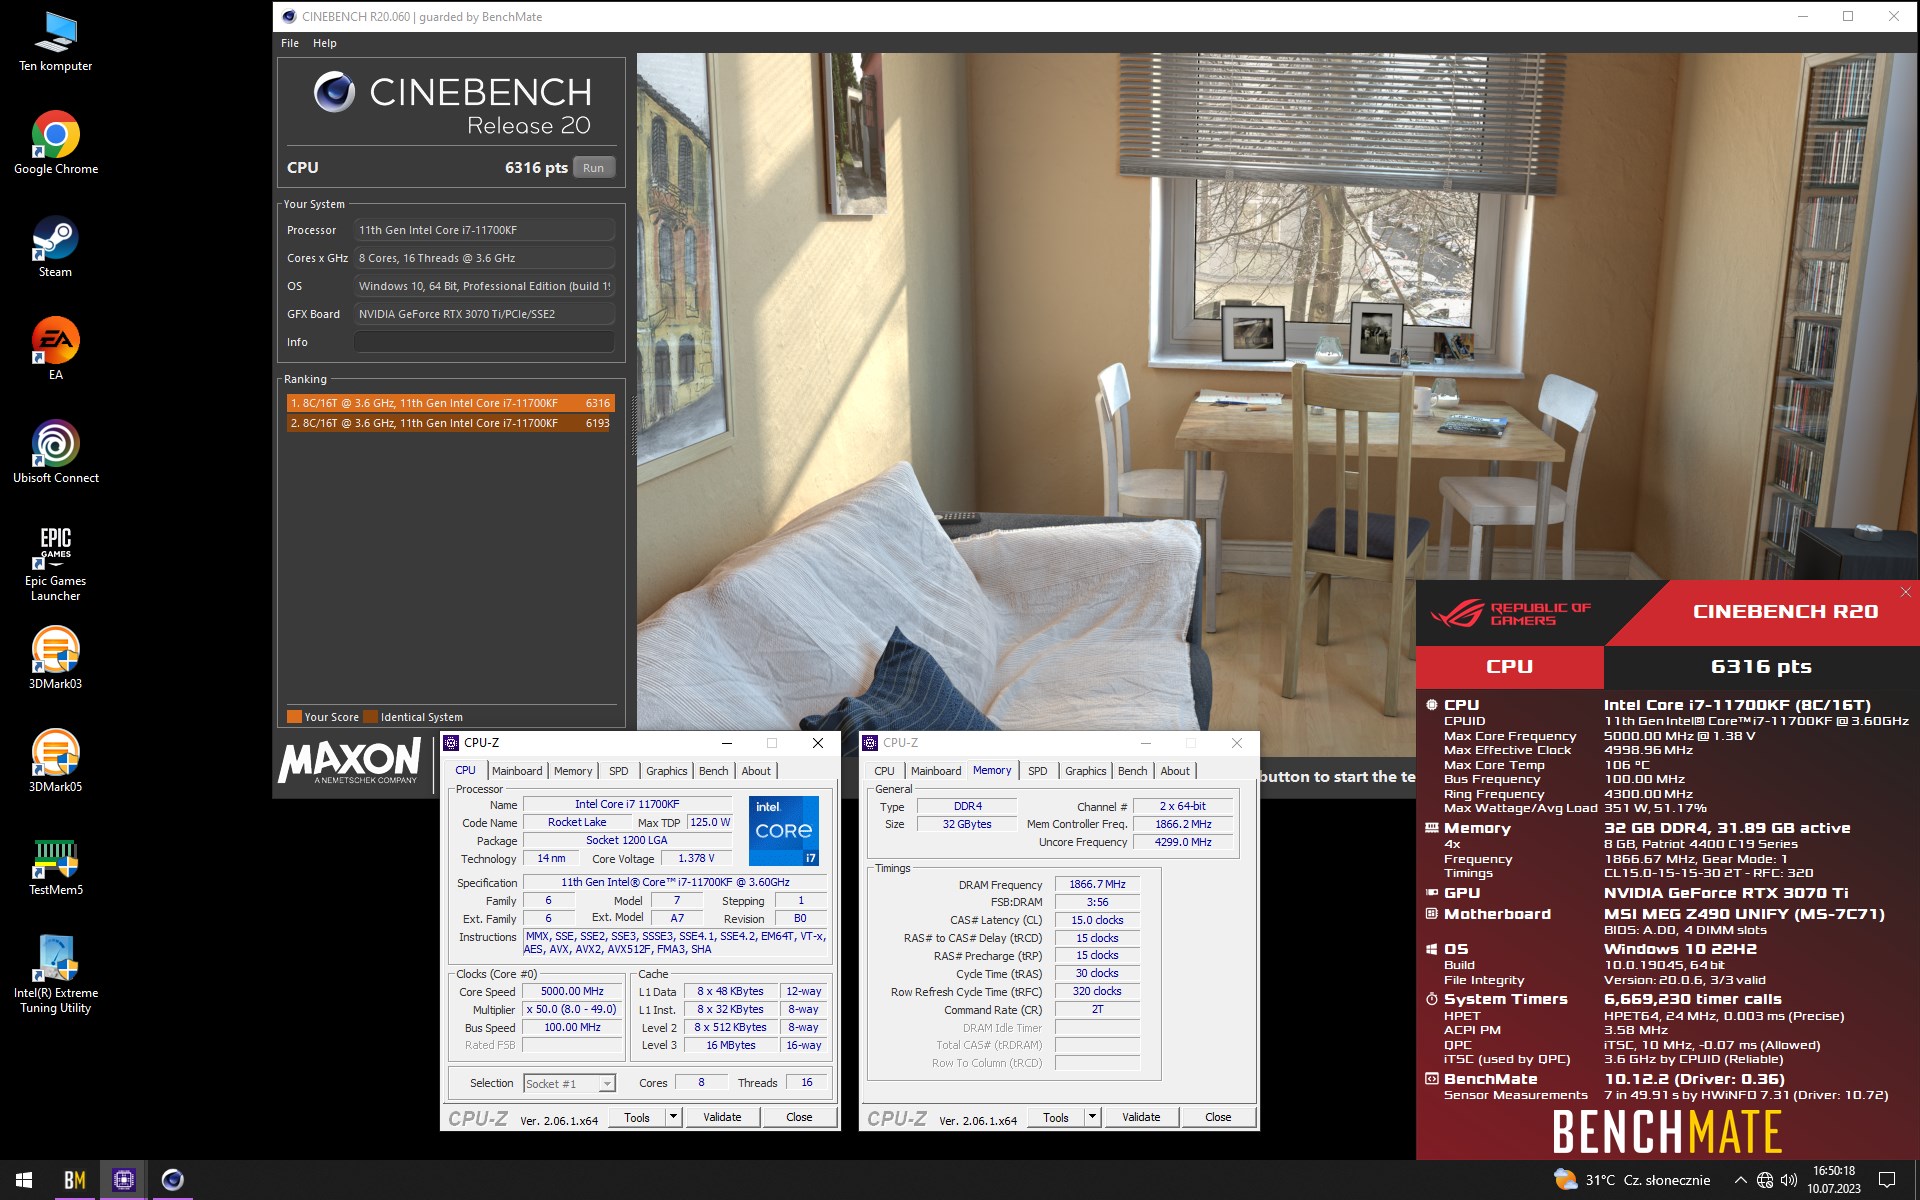Click Tools button in right CPU-Z
Viewport: 1920px width, 1200px height.
pyautogui.click(x=1056, y=1117)
